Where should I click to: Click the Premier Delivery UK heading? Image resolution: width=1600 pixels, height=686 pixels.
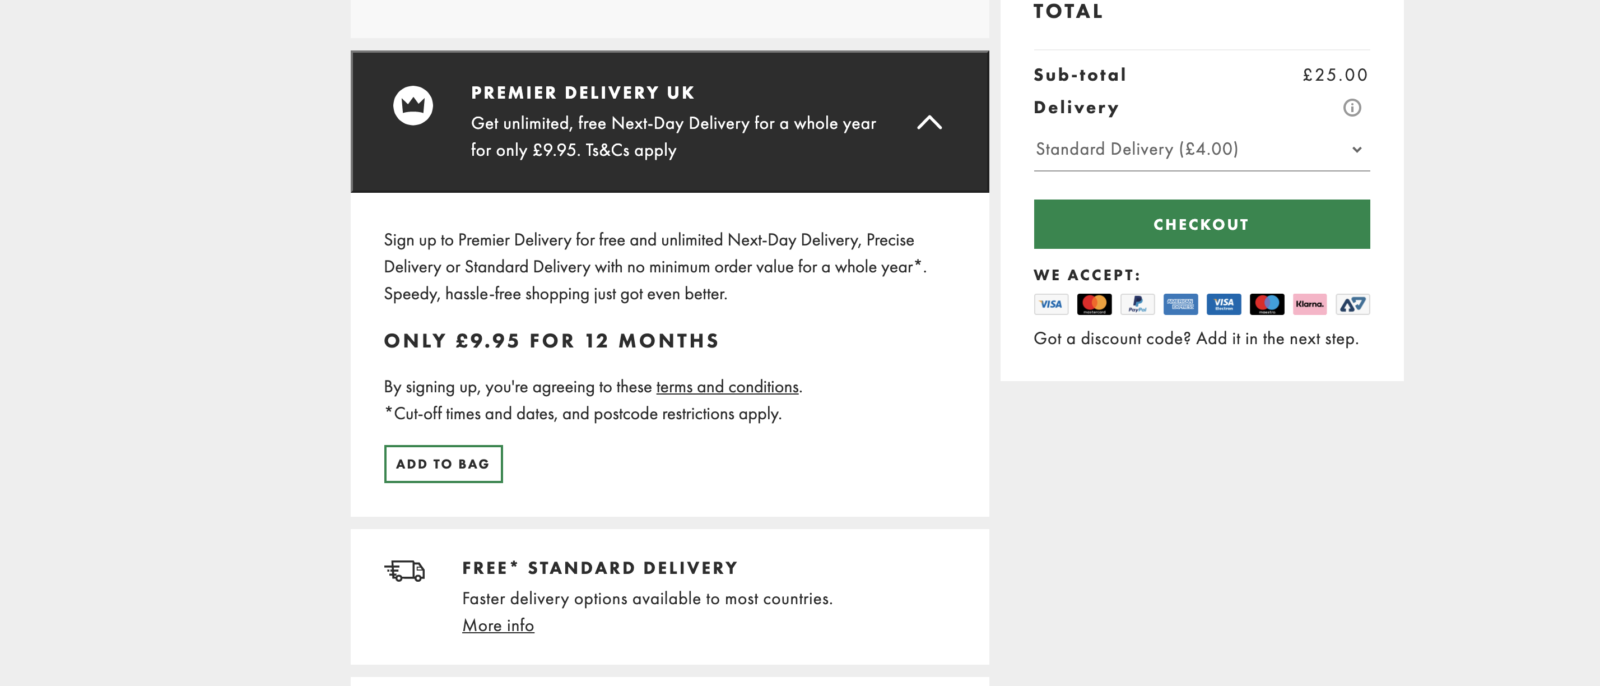[583, 93]
